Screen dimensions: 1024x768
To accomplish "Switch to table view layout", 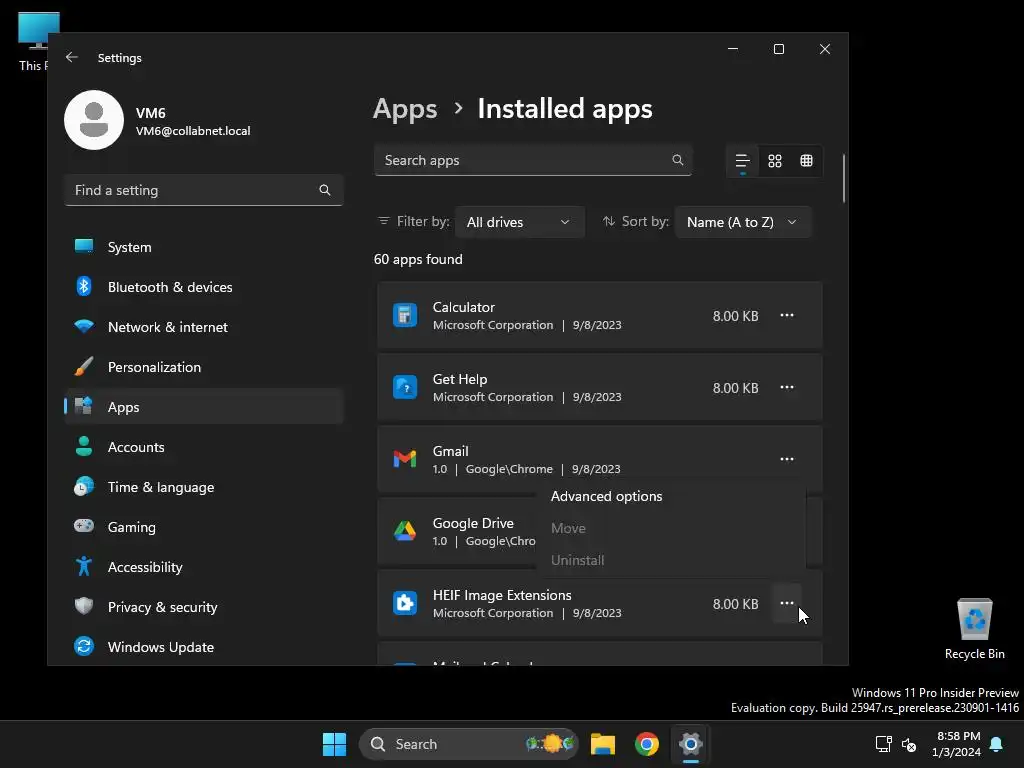I will (x=807, y=161).
